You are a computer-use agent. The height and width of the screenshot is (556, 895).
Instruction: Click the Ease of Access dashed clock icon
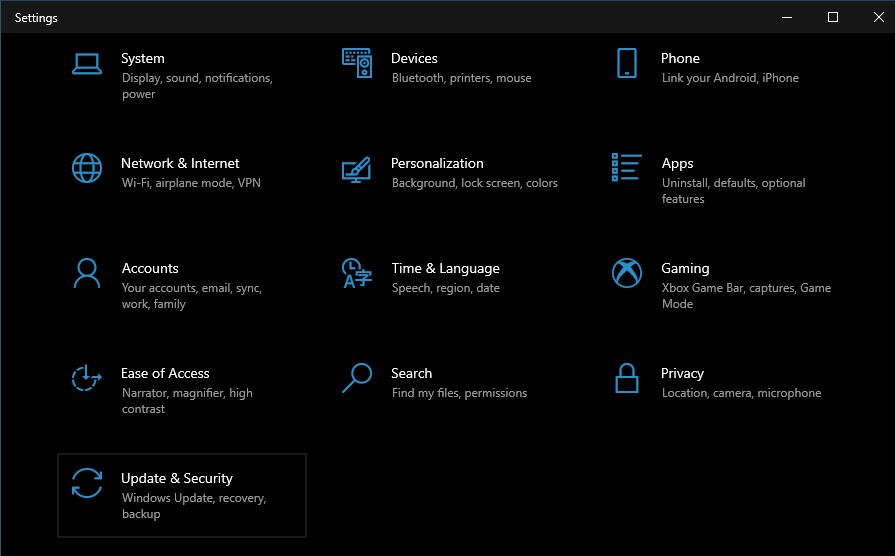pyautogui.click(x=87, y=378)
